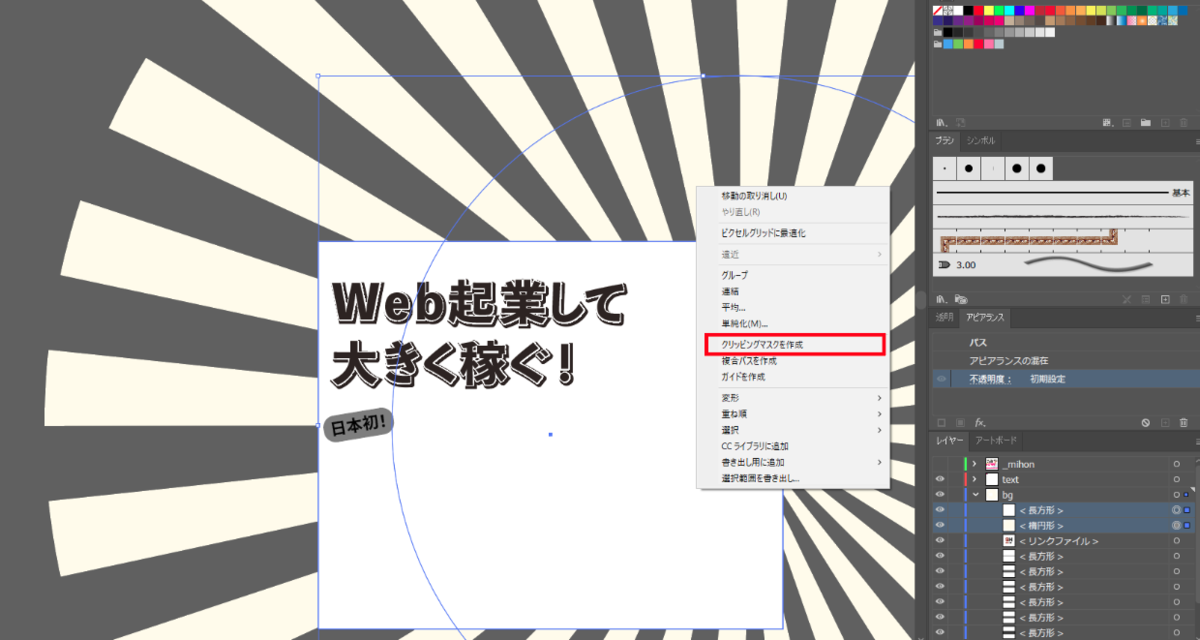Choose 移動の取り消し(U) from context menu
Image resolution: width=1200 pixels, height=640 pixels.
tap(792, 196)
